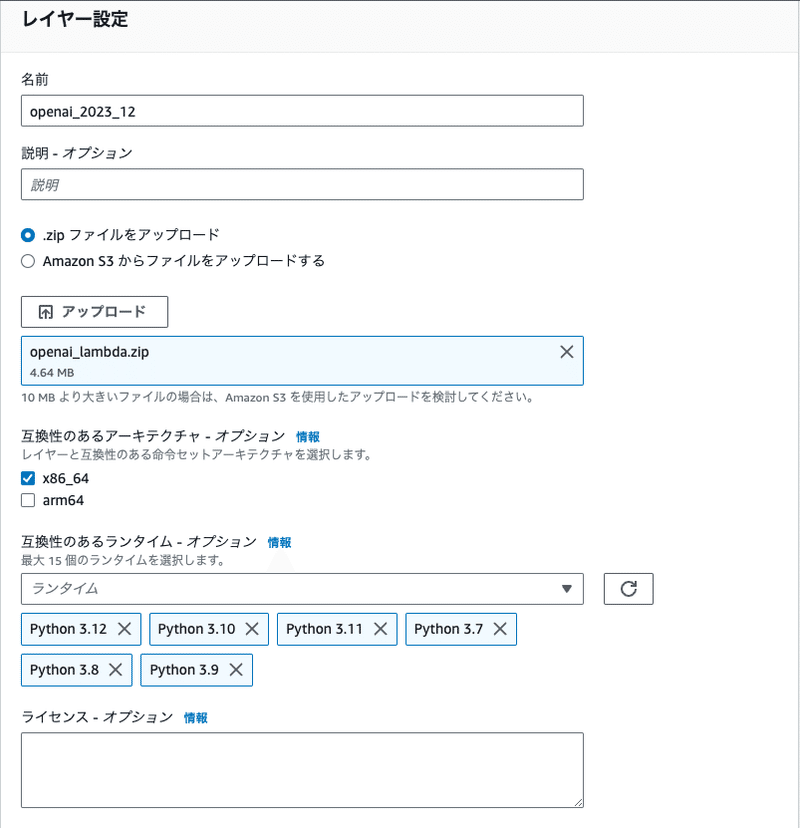Click the refresh icon next to runtime selector
Image resolution: width=800 pixels, height=828 pixels.
628,589
